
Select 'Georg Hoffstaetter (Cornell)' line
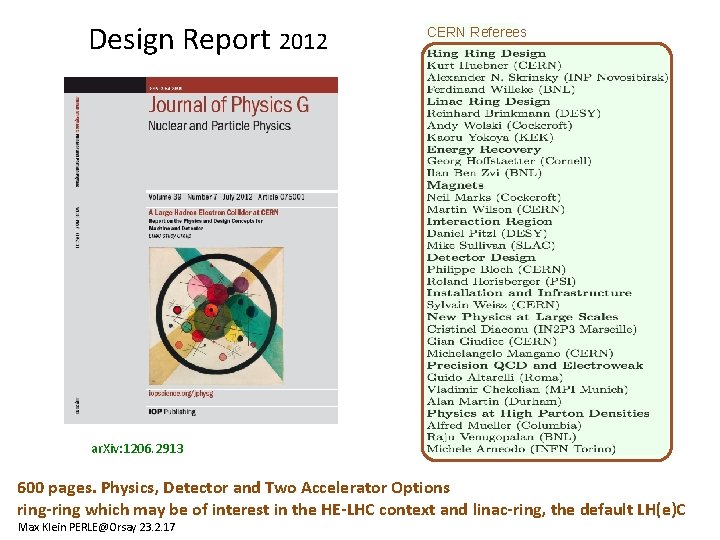[x=509, y=161]
